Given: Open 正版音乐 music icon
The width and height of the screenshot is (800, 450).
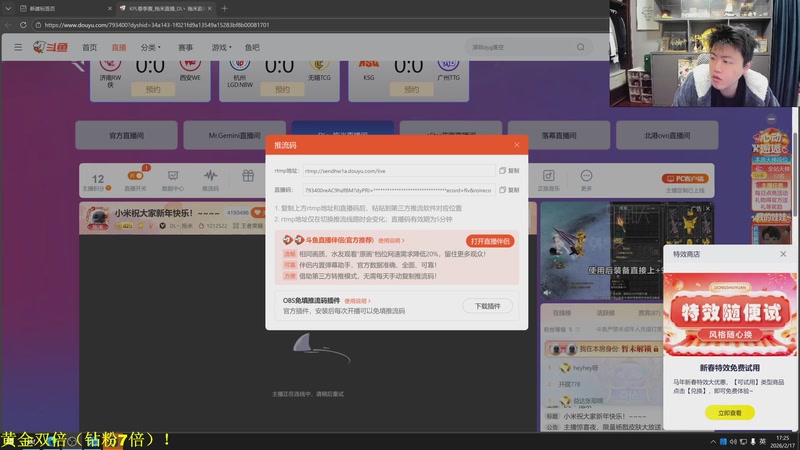Looking at the screenshot, I should tap(548, 180).
